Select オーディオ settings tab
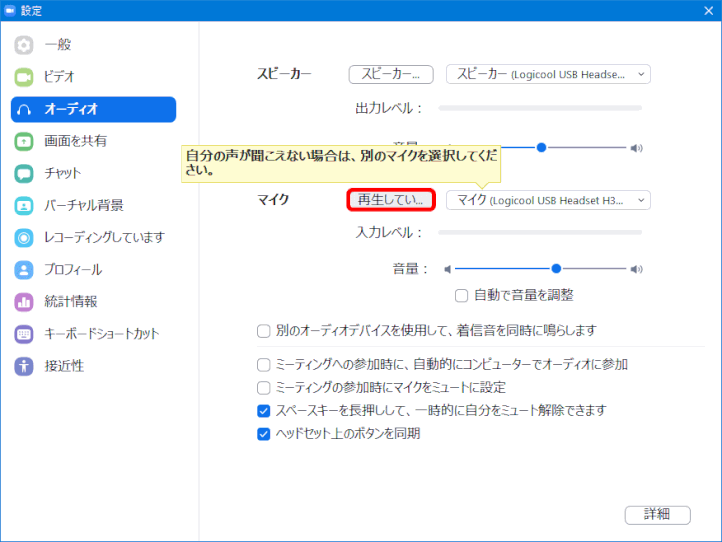This screenshot has width=722, height=542. click(93, 110)
